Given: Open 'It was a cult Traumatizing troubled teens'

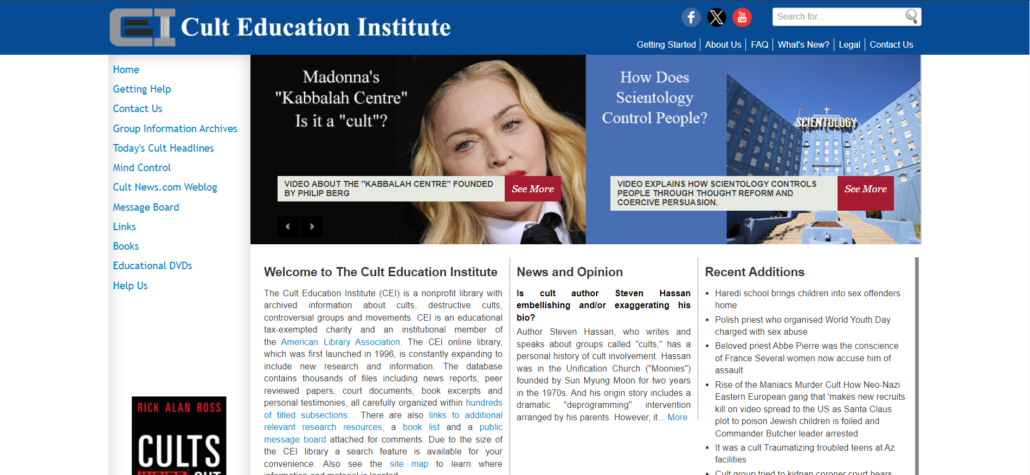Looking at the screenshot, I should (x=805, y=453).
